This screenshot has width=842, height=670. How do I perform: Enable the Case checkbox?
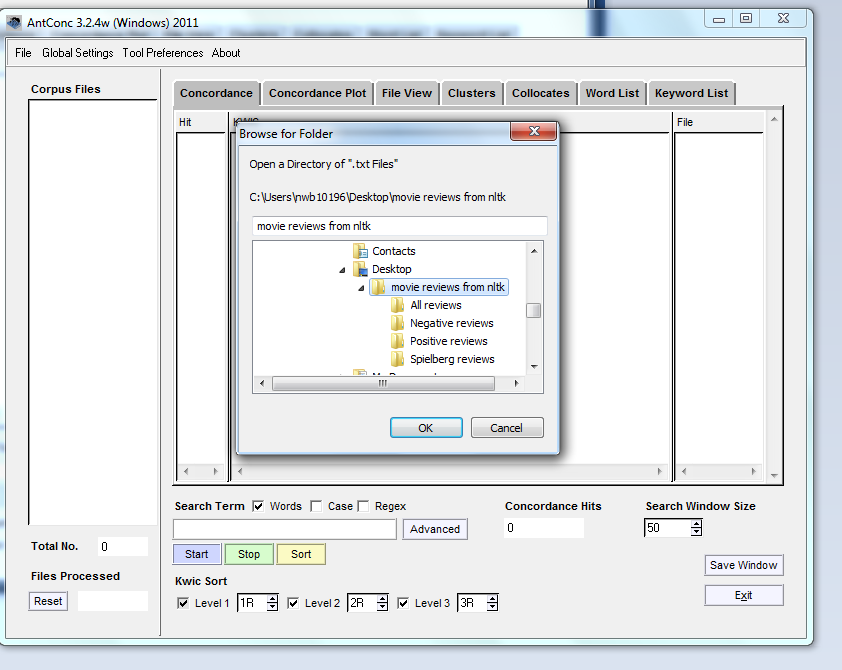(316, 506)
